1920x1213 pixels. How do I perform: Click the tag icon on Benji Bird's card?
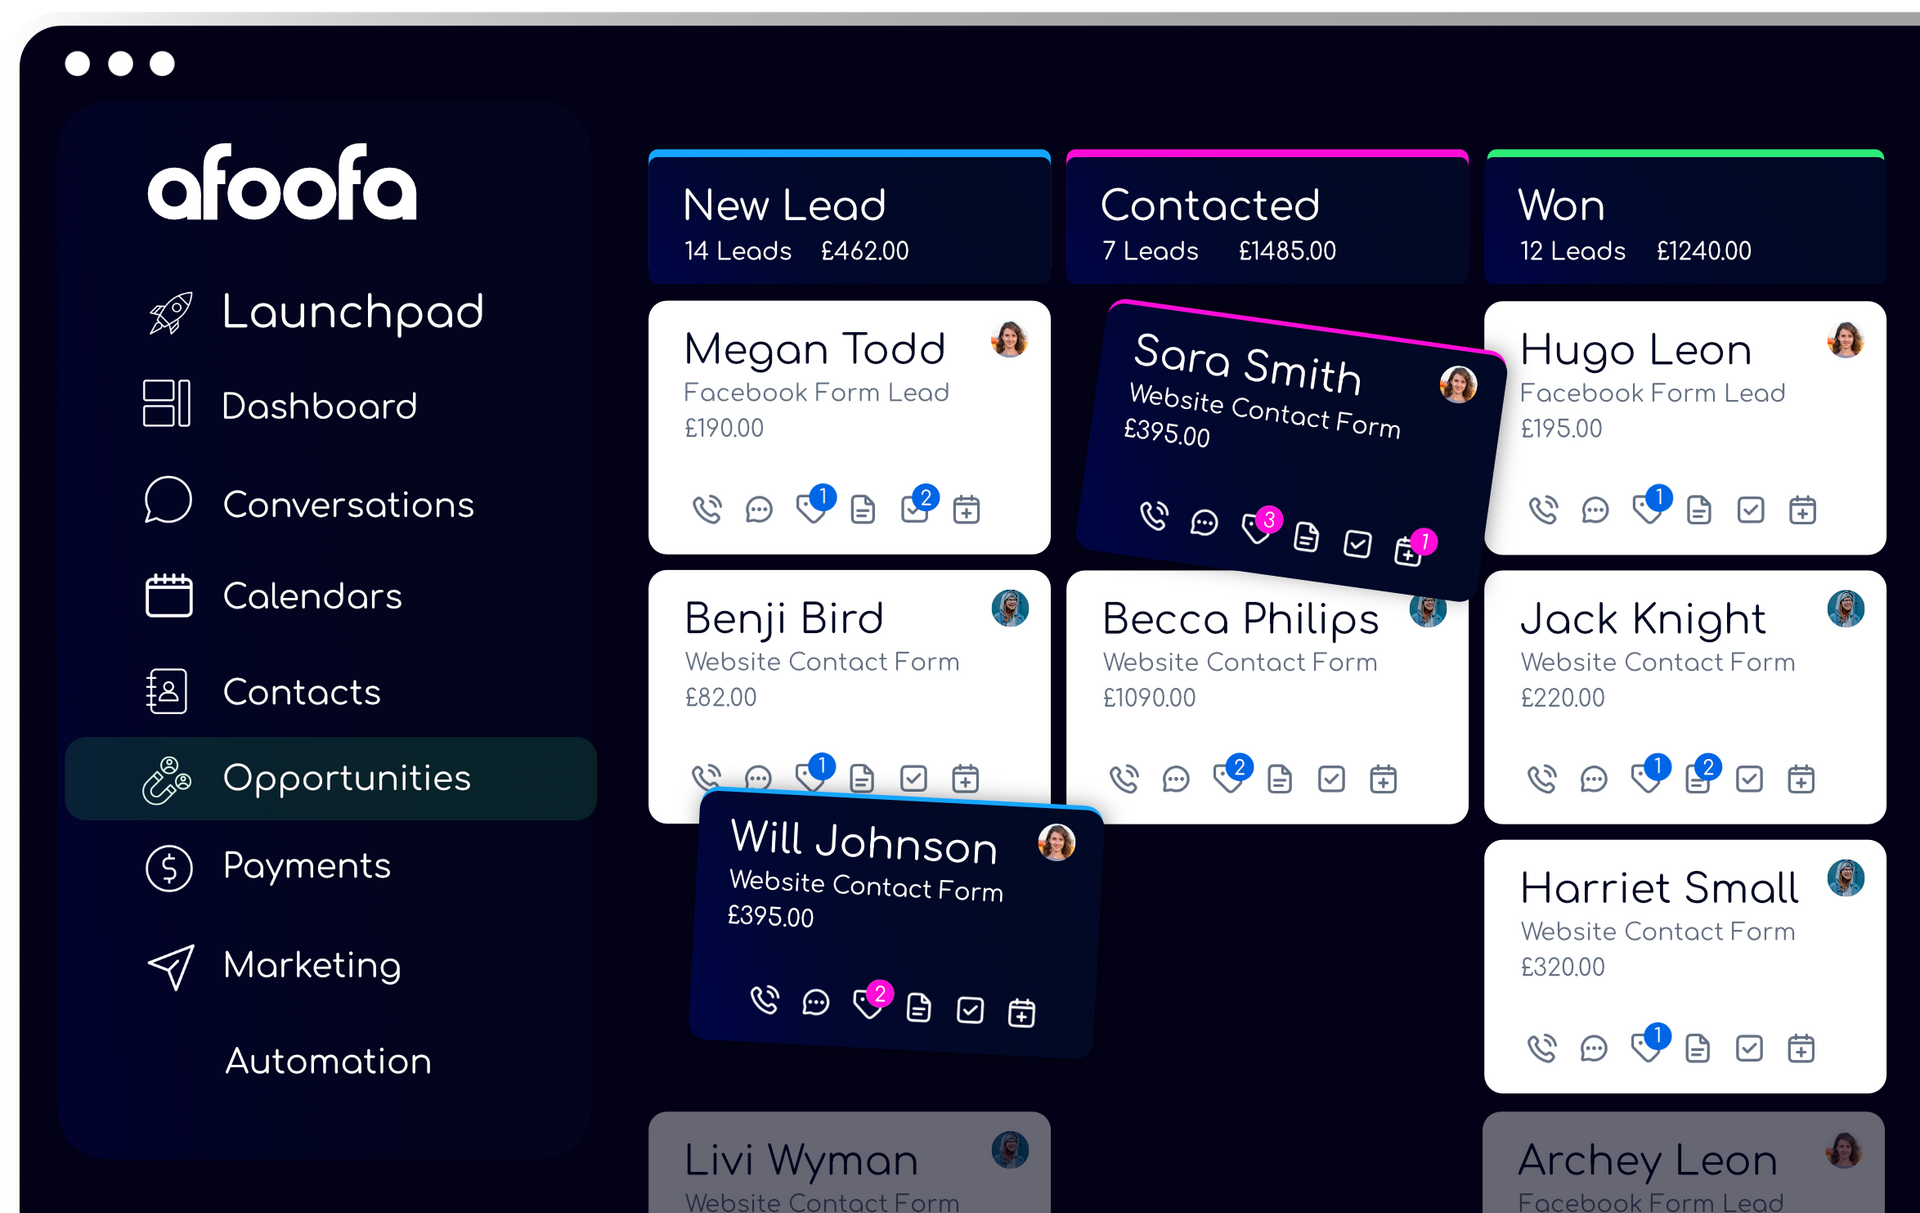[809, 777]
